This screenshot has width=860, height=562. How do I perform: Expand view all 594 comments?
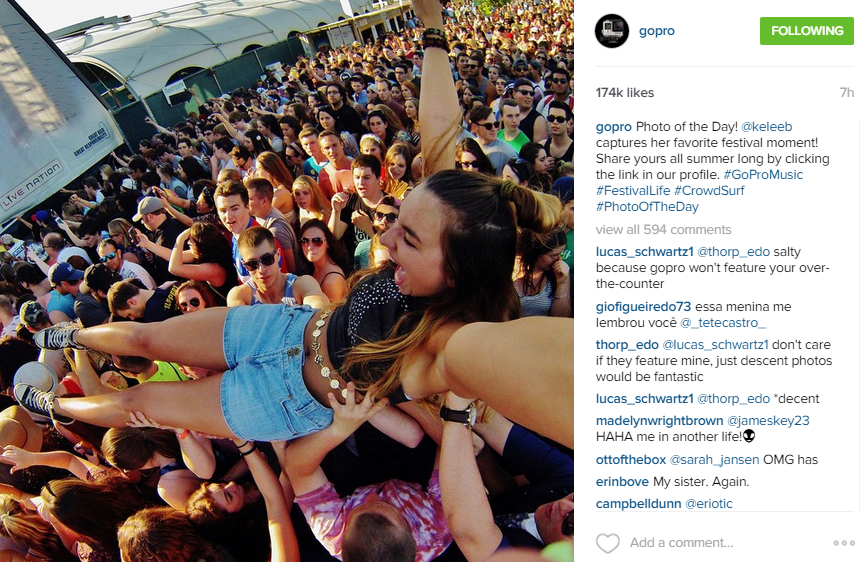pyautogui.click(x=664, y=229)
